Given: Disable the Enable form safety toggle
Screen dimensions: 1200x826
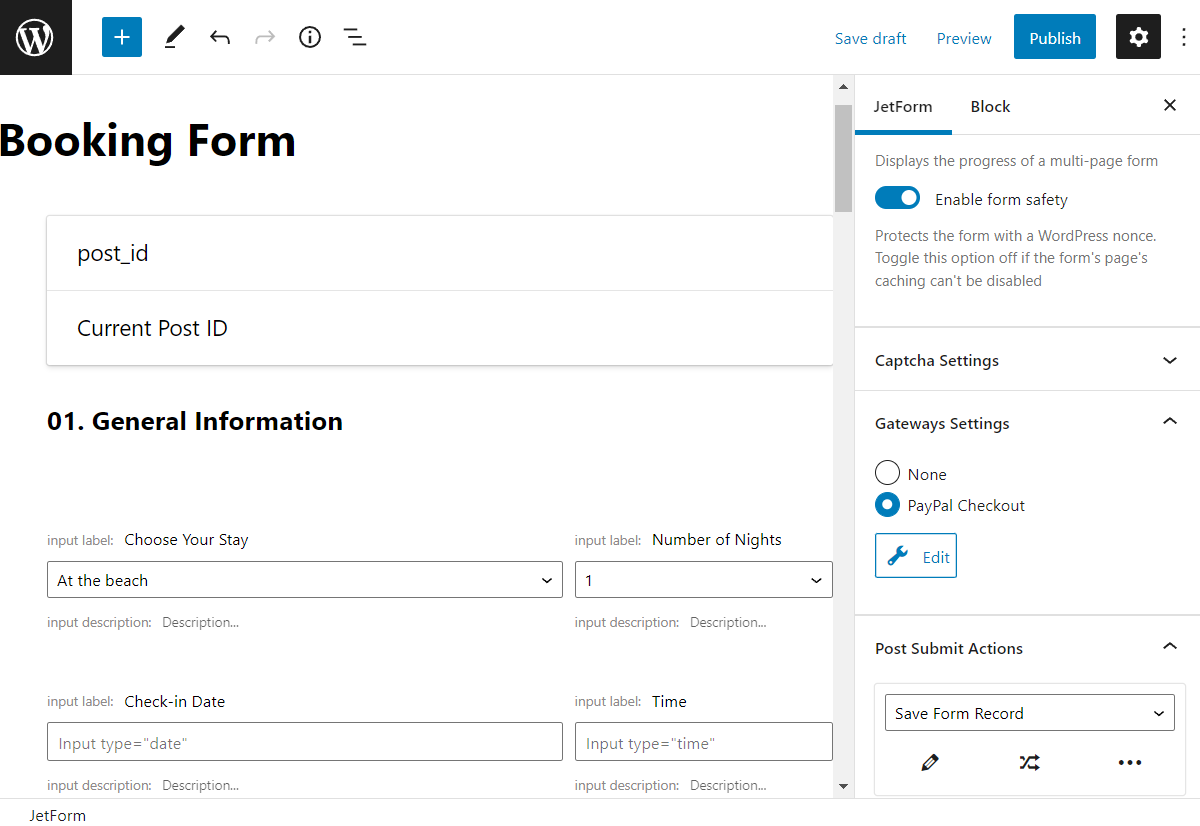Looking at the screenshot, I should 897,197.
